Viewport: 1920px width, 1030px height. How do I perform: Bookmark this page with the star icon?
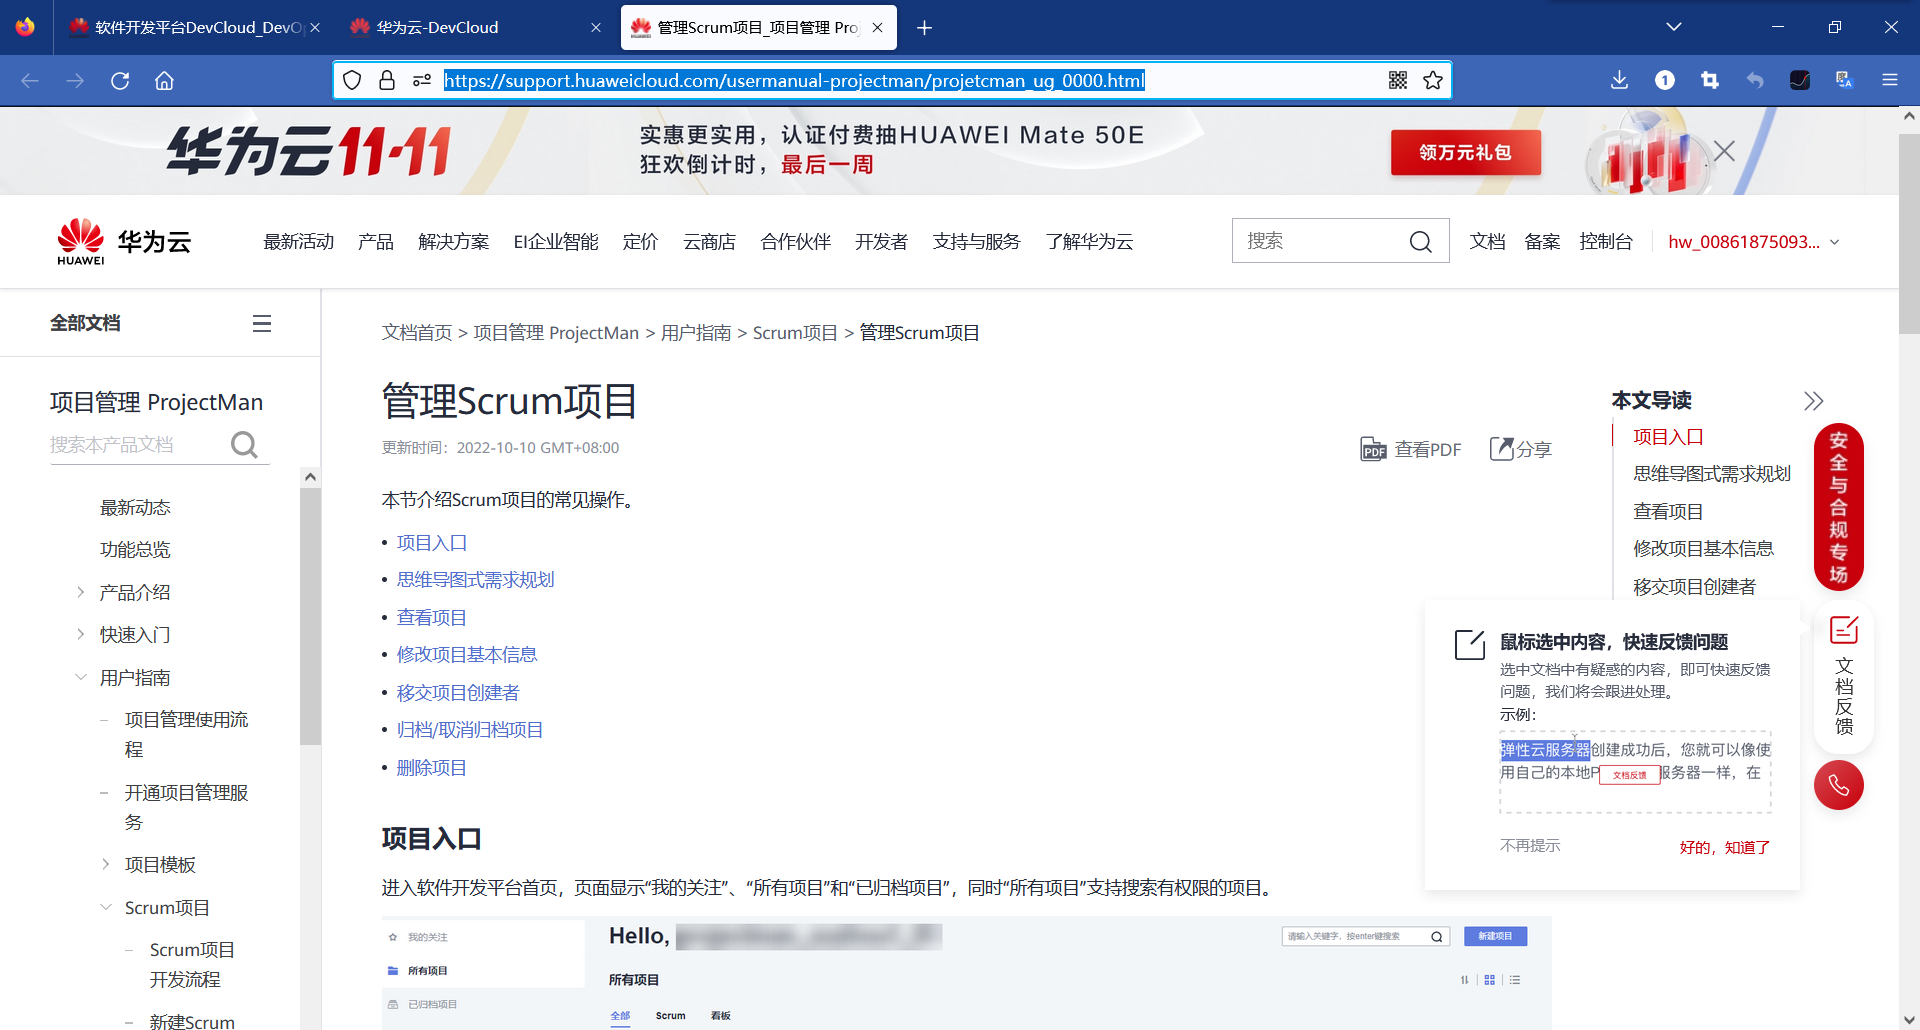(1432, 80)
